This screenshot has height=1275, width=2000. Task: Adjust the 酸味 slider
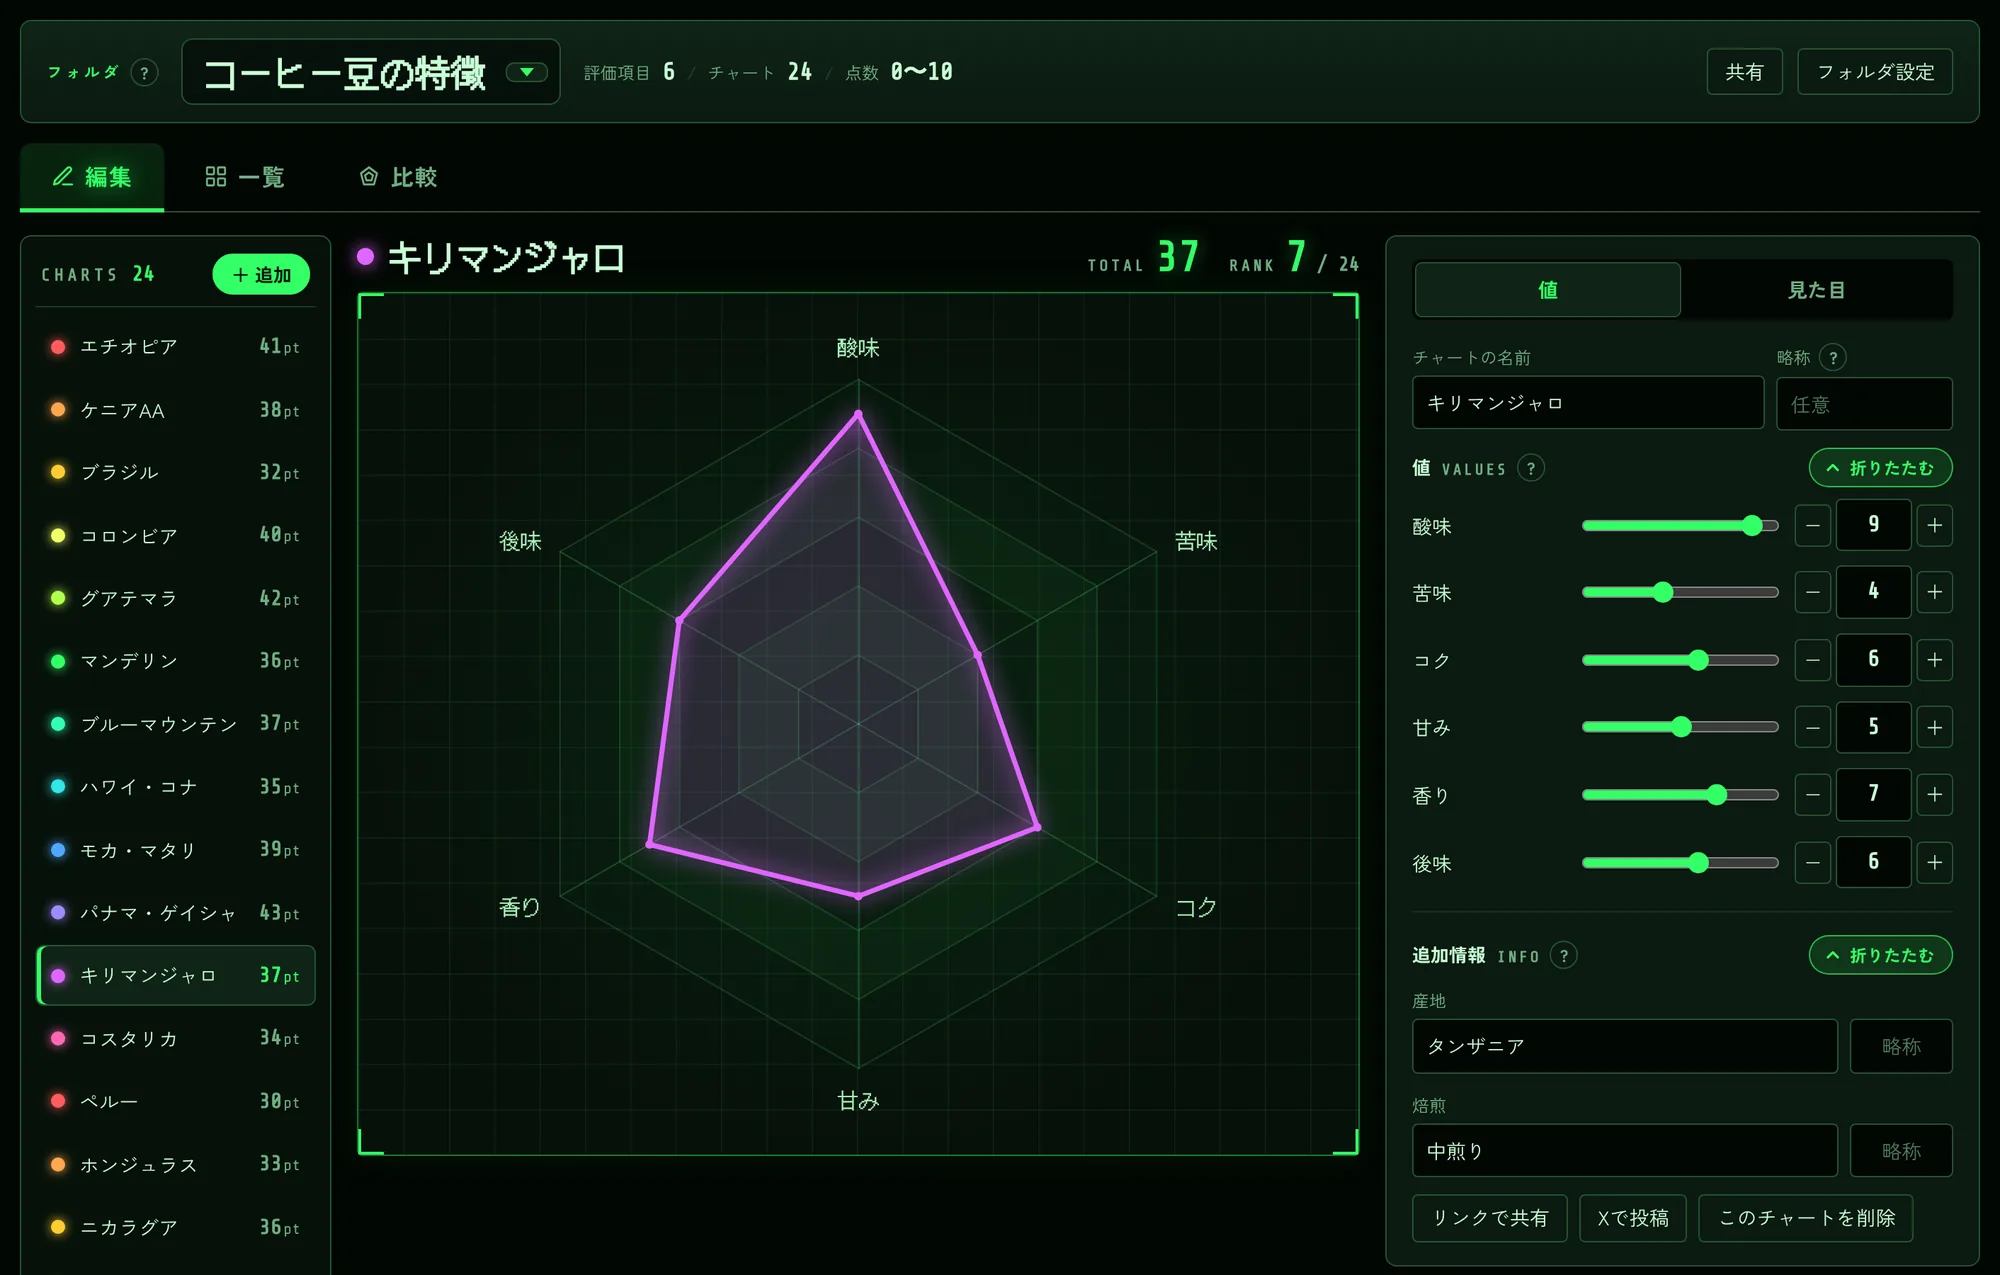point(1680,526)
